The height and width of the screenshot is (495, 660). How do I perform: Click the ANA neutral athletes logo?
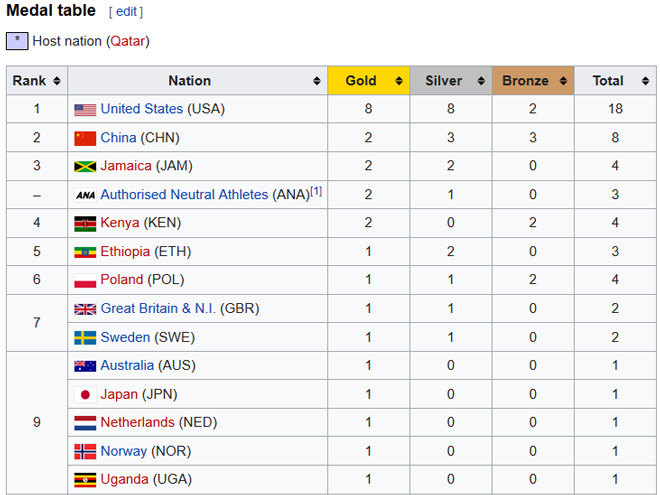point(85,195)
